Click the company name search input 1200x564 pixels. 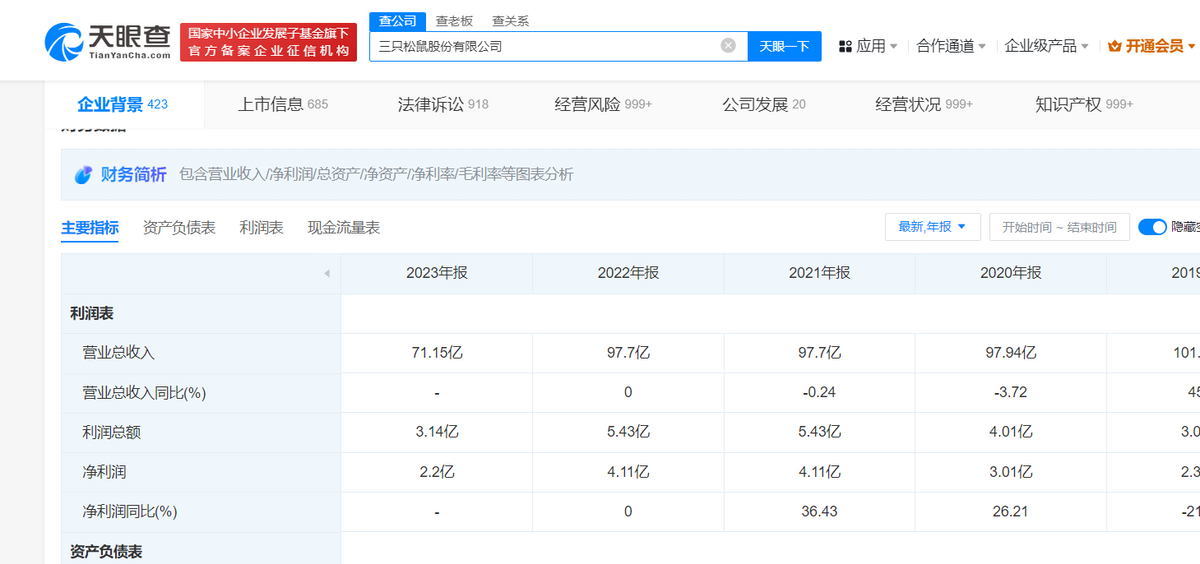pyautogui.click(x=545, y=46)
